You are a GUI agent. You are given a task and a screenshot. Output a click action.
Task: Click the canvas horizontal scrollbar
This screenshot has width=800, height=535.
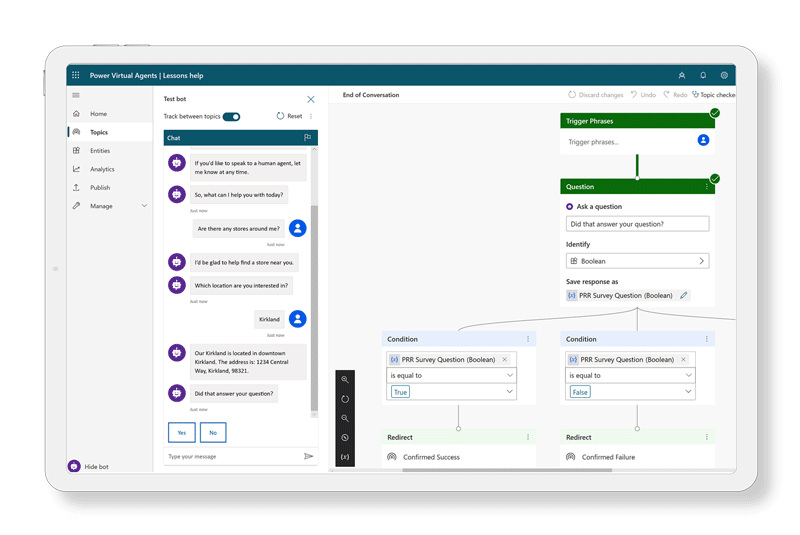[507, 470]
